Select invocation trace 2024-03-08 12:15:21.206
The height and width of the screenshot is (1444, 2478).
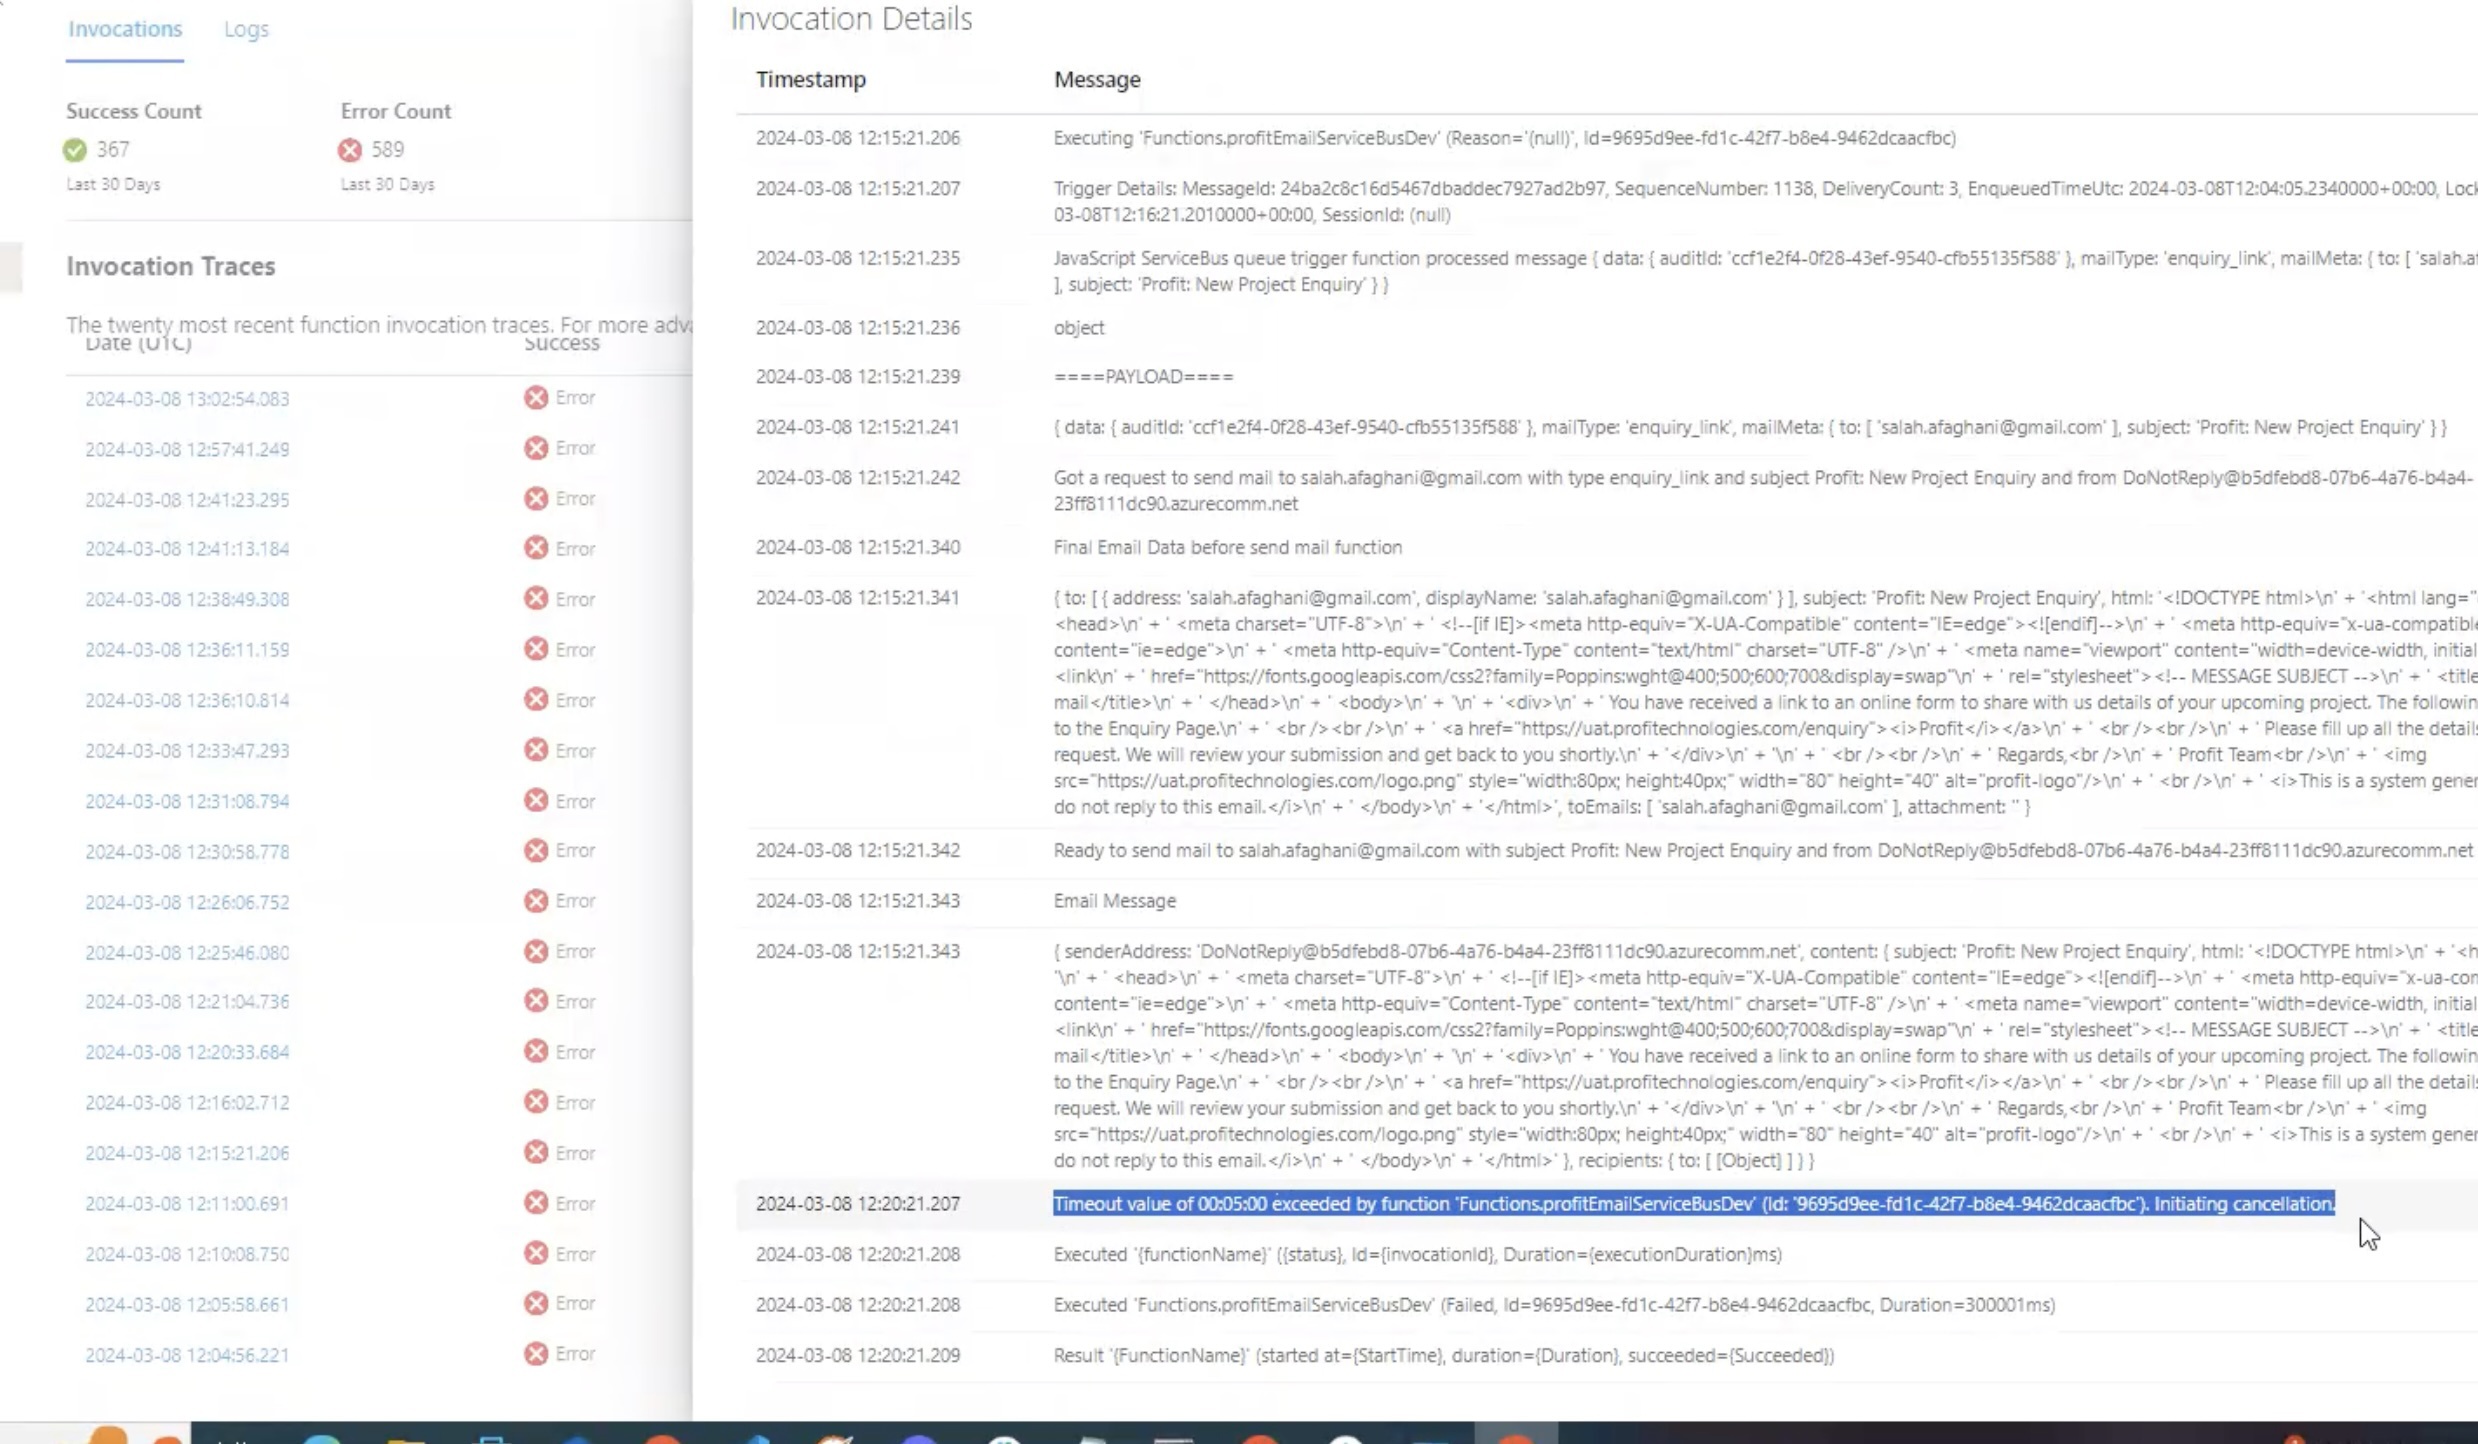click(x=187, y=1152)
